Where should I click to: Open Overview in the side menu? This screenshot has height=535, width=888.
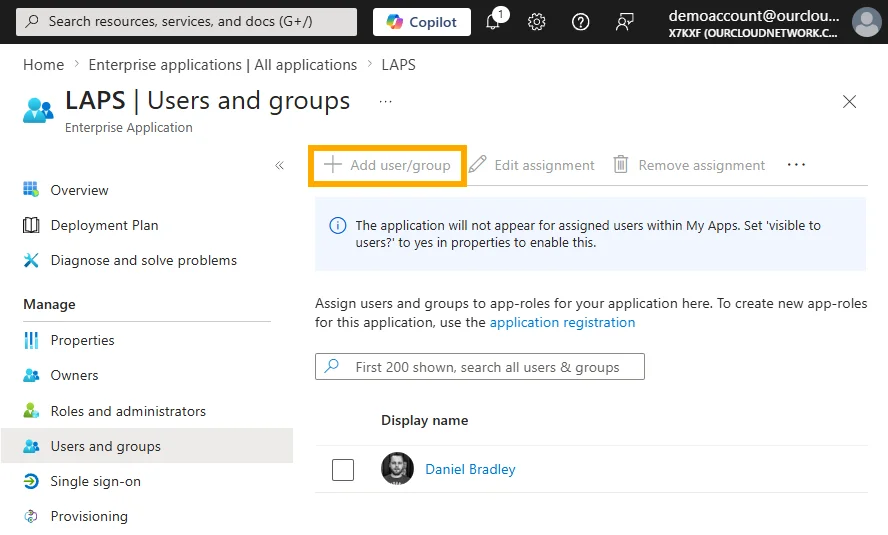coord(79,190)
